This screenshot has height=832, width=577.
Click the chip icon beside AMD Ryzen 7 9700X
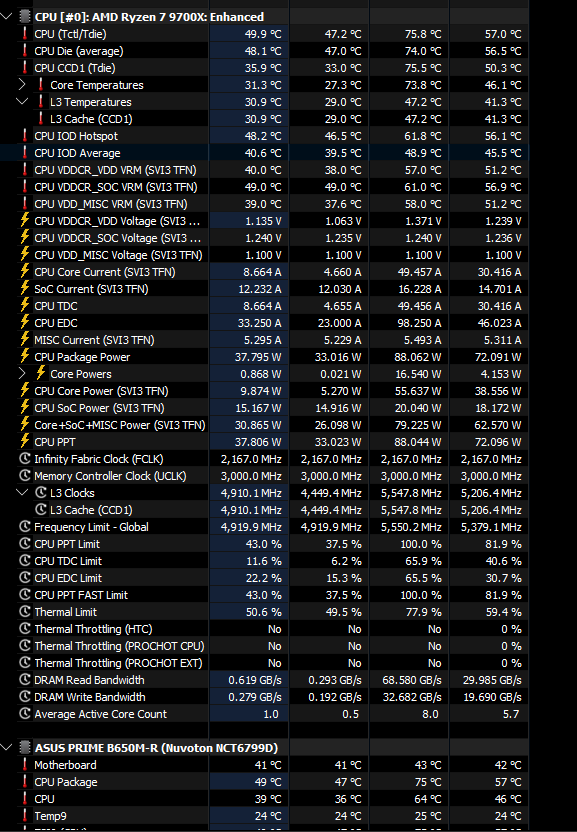point(24,17)
